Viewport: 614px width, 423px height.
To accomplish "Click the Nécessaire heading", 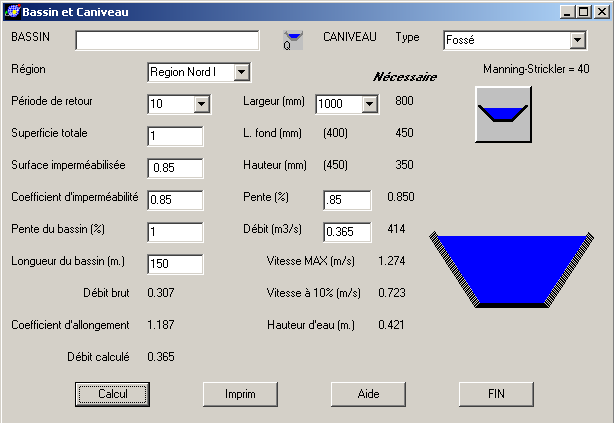I will click(x=405, y=76).
